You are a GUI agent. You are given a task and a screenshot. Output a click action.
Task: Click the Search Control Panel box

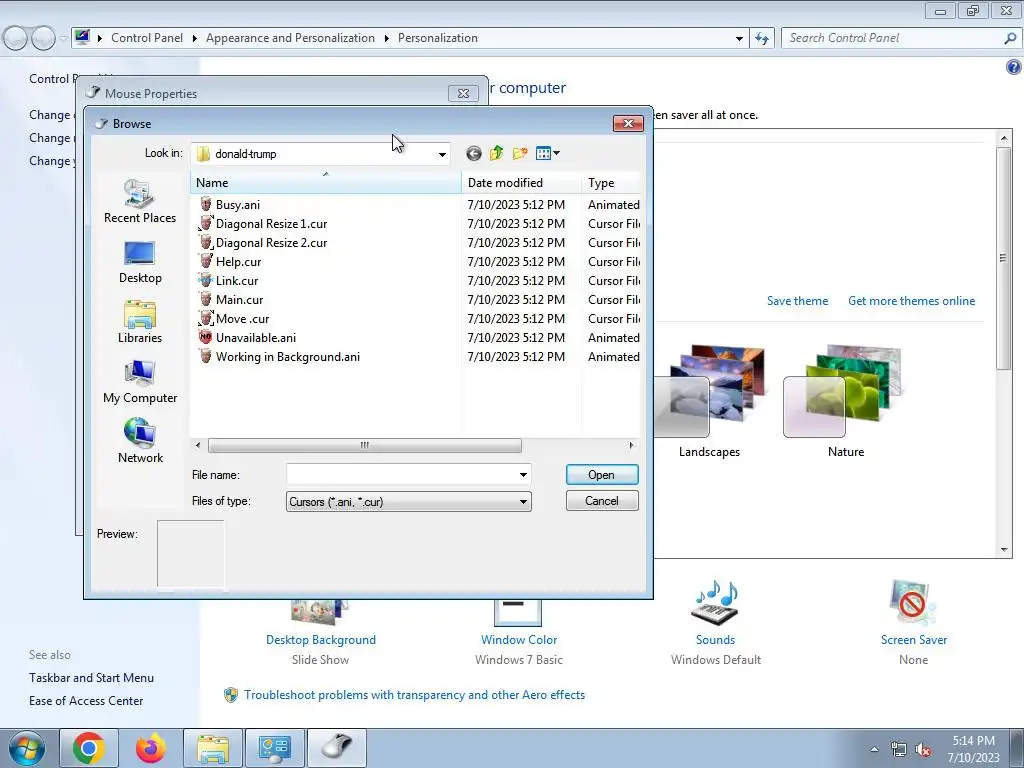[892, 38]
